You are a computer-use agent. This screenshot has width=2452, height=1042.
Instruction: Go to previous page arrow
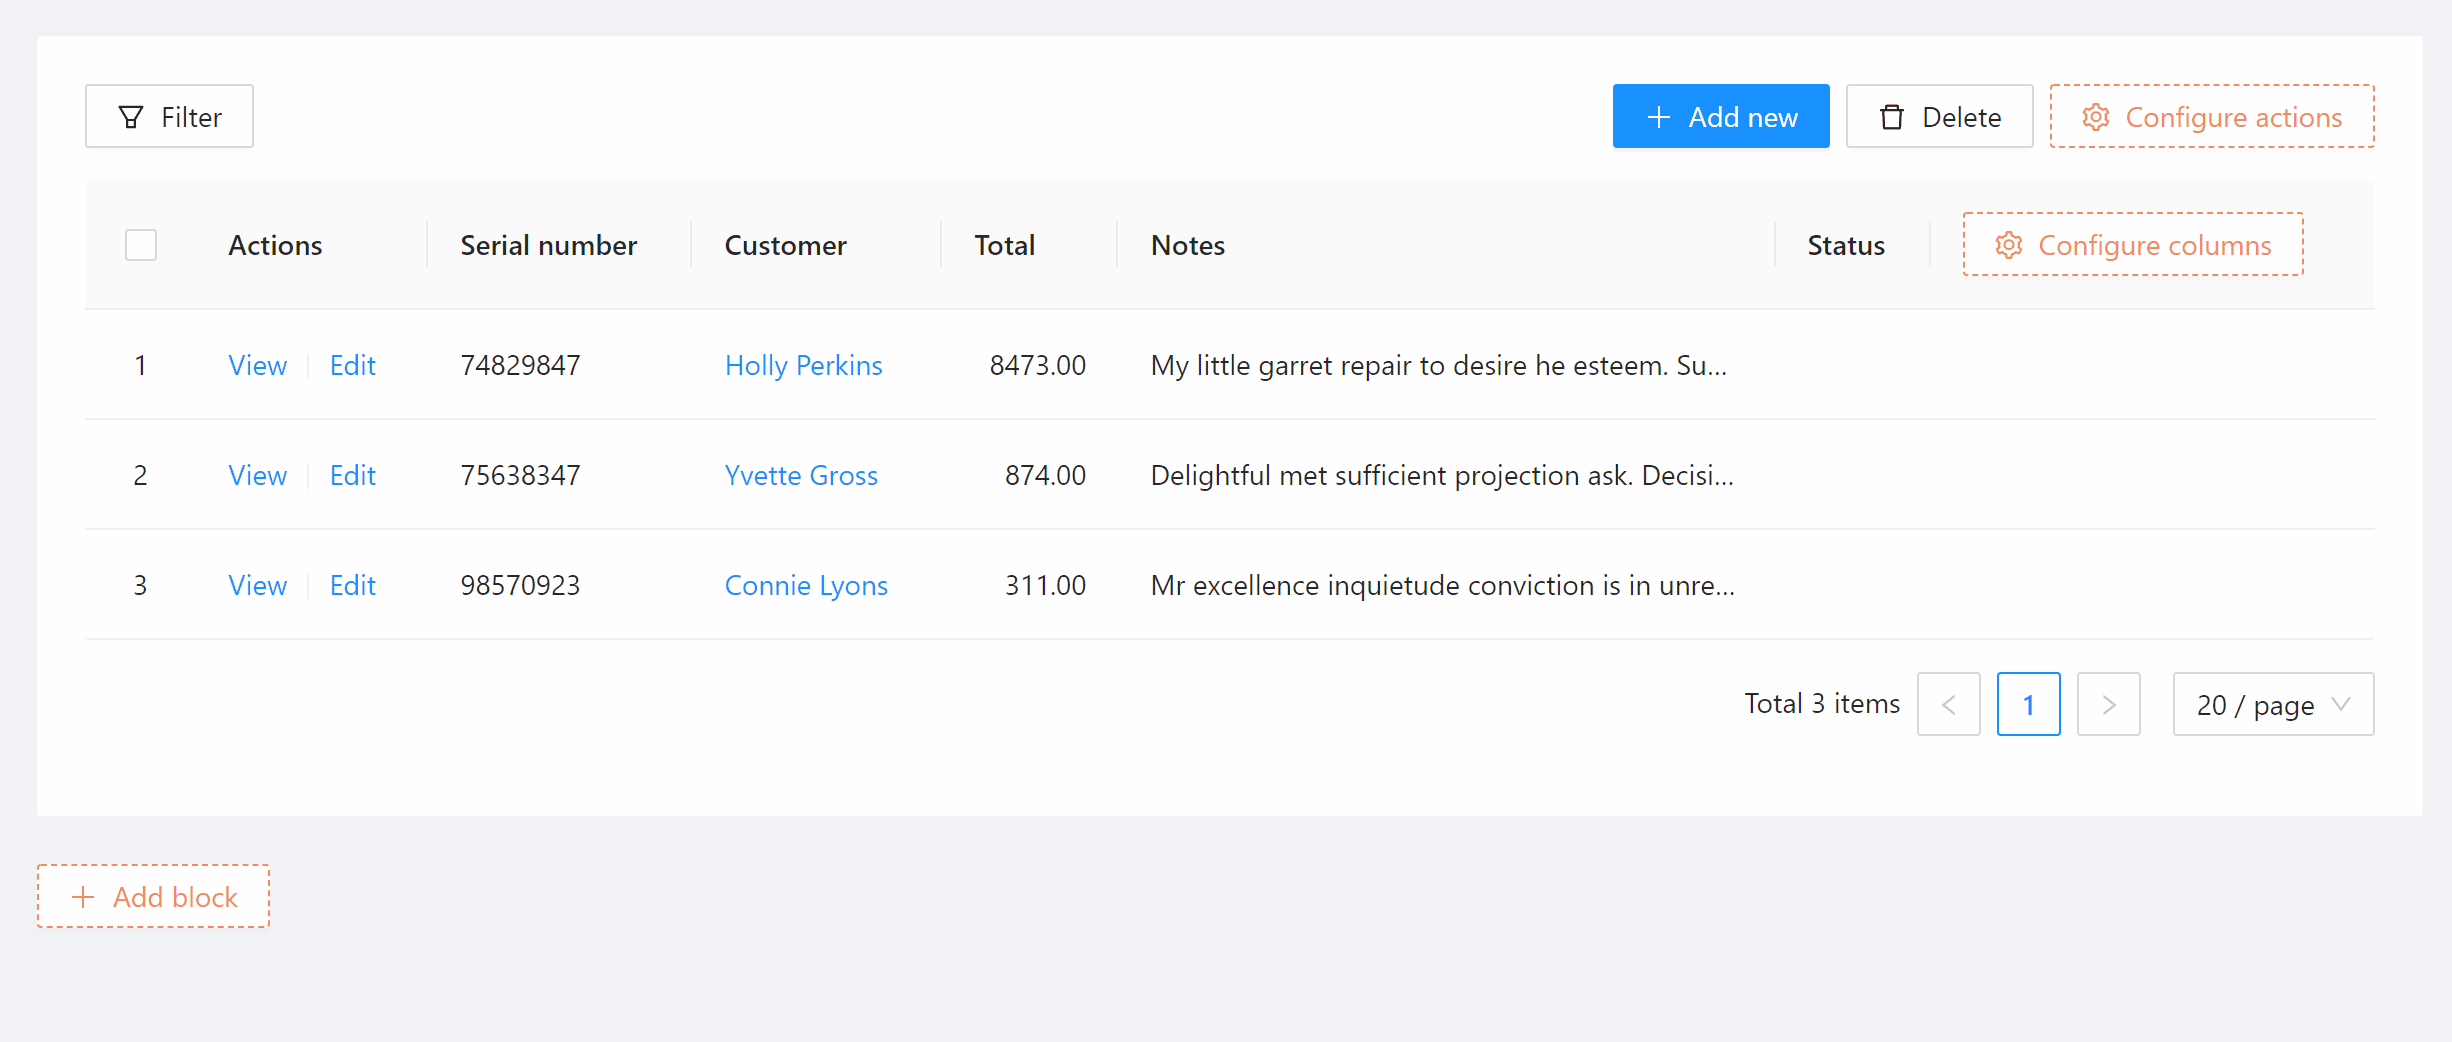pyautogui.click(x=1948, y=705)
